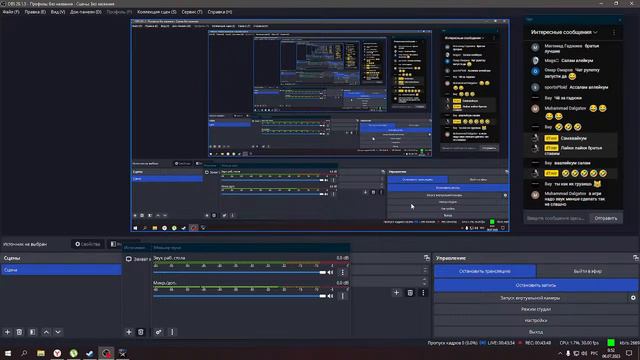Click Выйти в эфир button
This screenshot has width=640, height=360.
[587, 271]
